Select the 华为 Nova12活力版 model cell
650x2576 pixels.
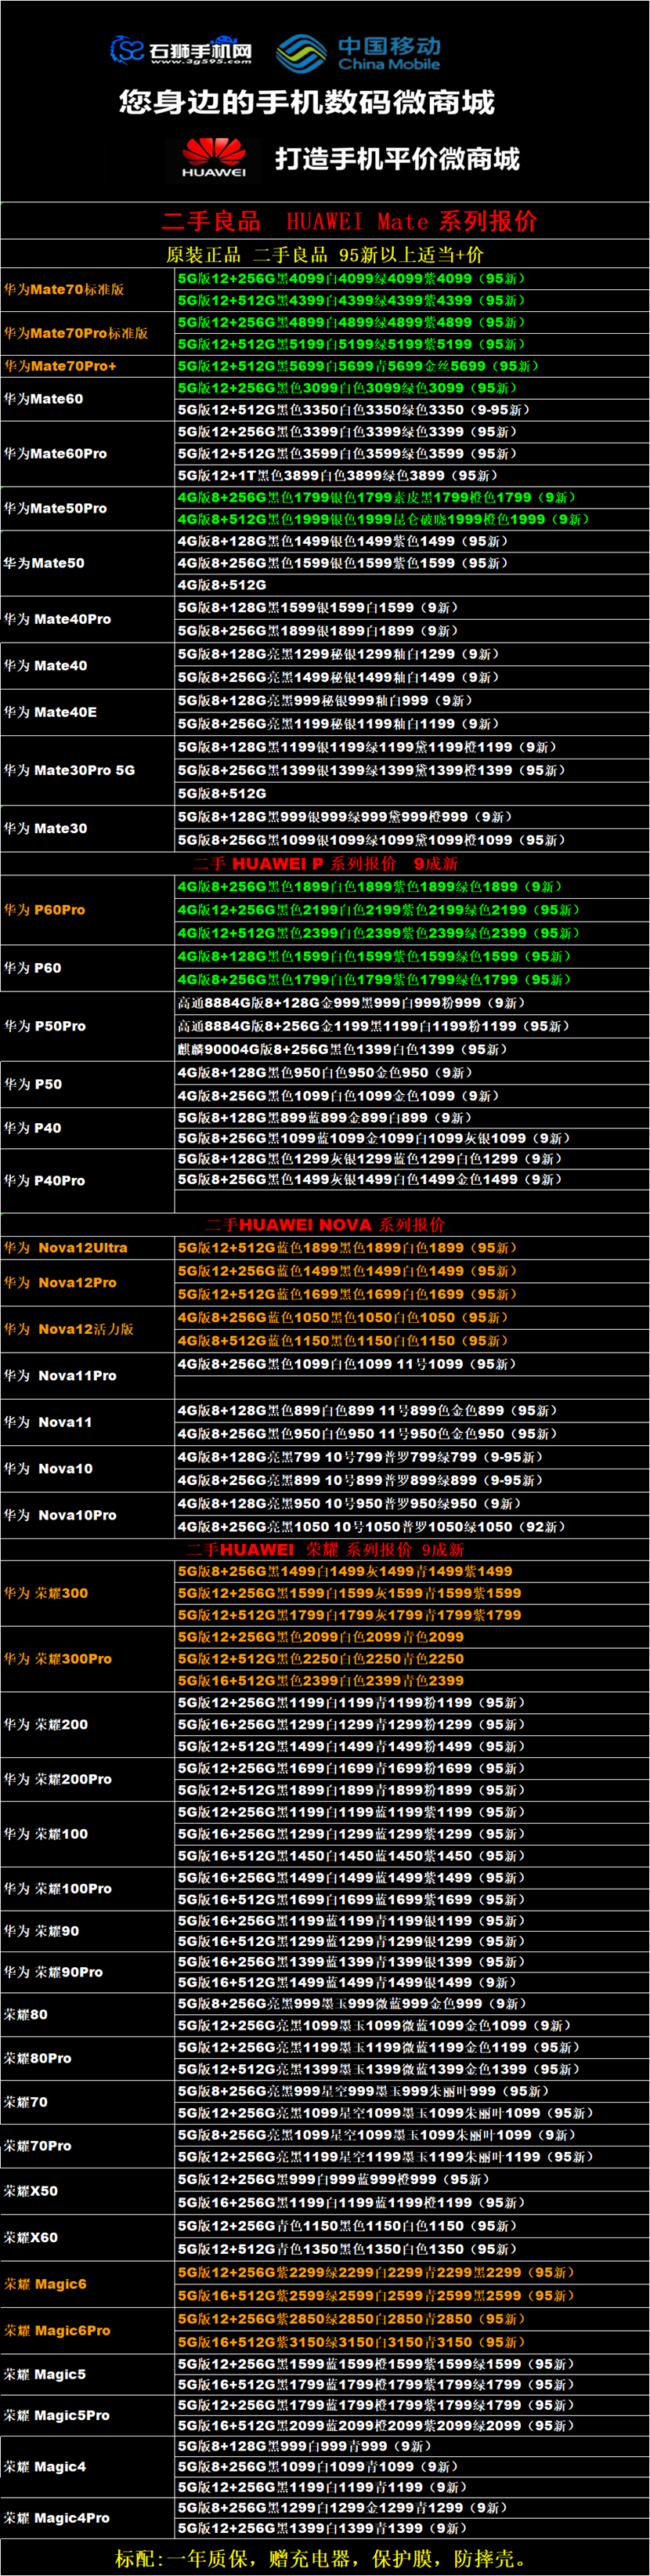(88, 1329)
